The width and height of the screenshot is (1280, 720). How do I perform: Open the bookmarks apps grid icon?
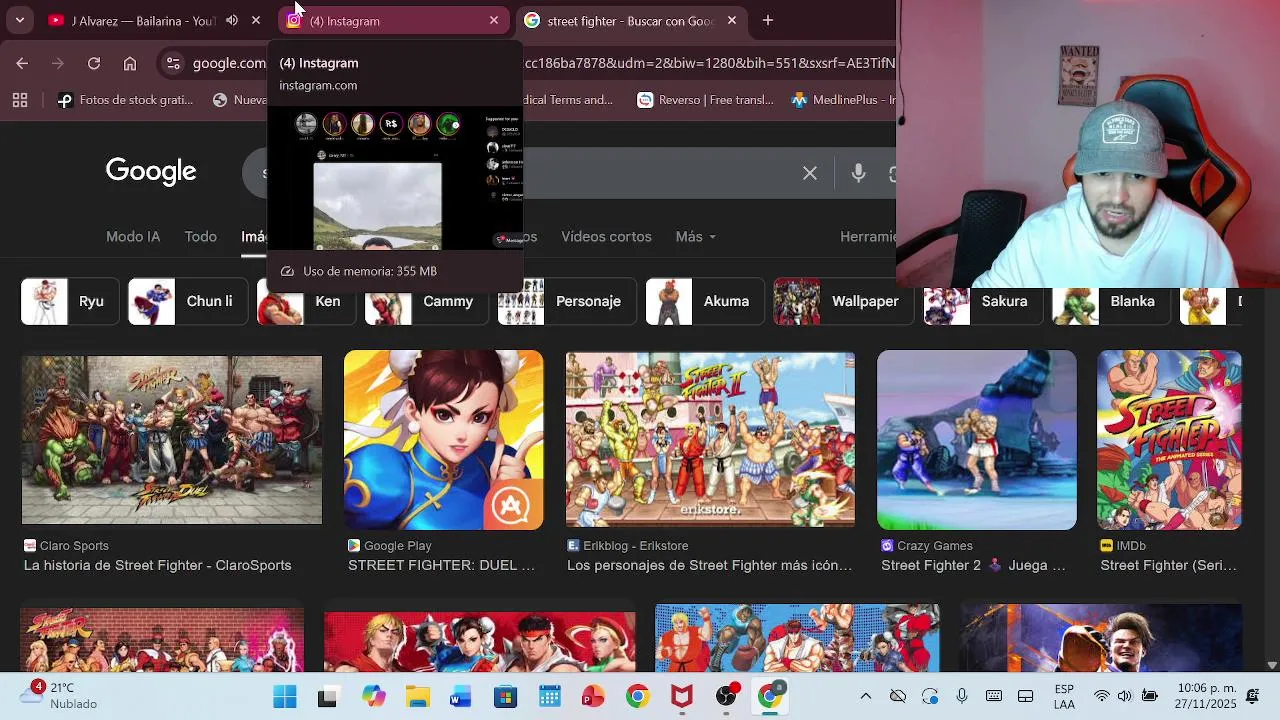(x=20, y=100)
